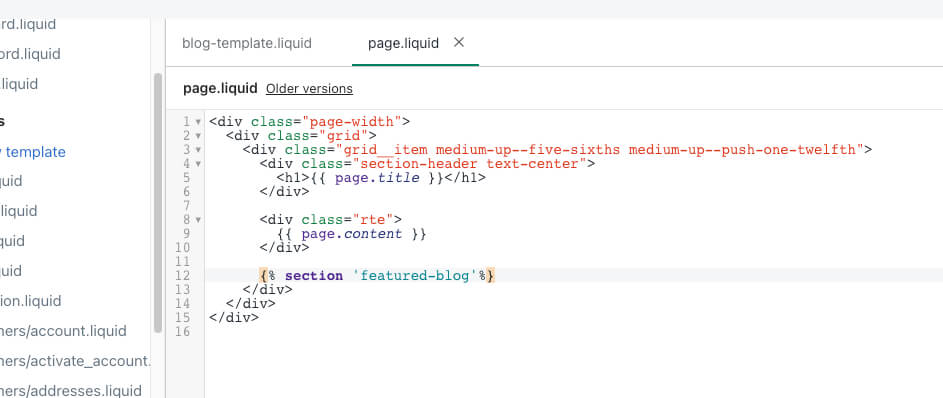Open the file ending in 'ners/addresses.liquid' in the sidebar
Screen dimensions: 943x398
[x=71, y=391]
